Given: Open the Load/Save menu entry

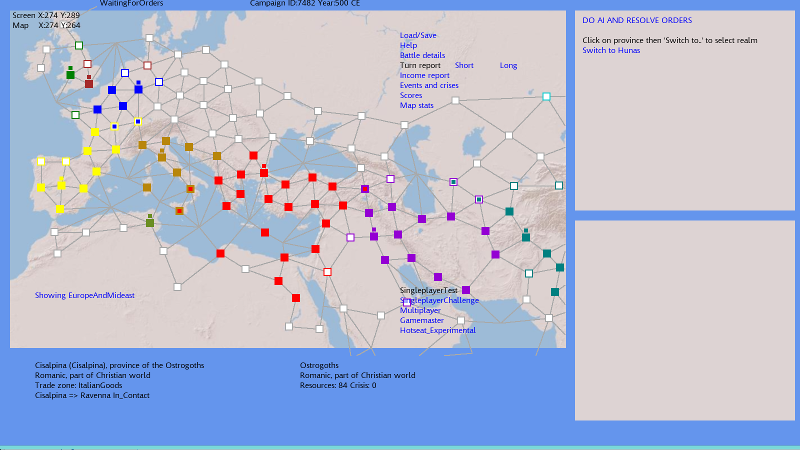Looking at the screenshot, I should coord(418,35).
